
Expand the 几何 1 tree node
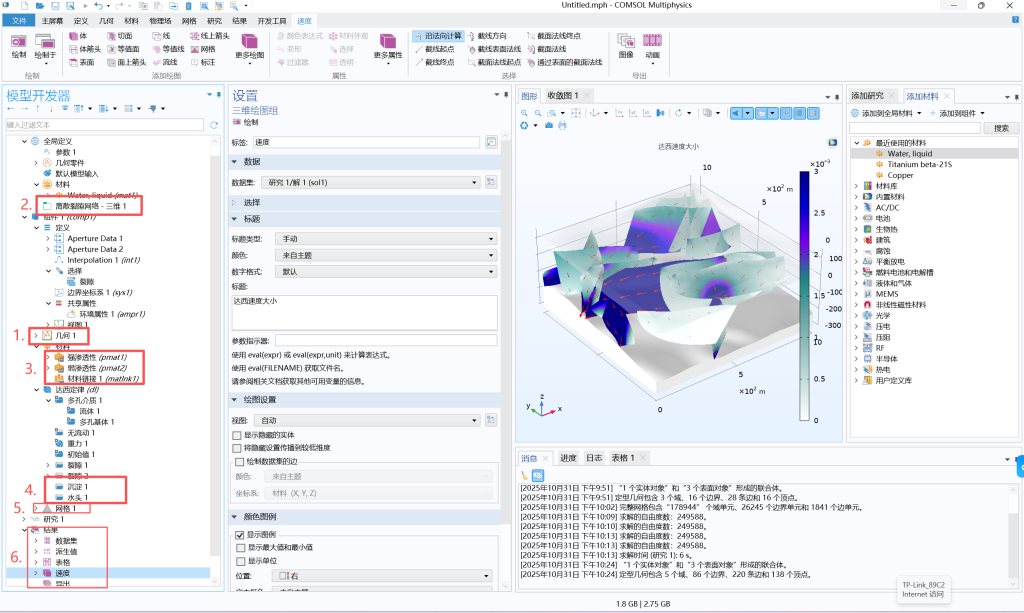36,336
